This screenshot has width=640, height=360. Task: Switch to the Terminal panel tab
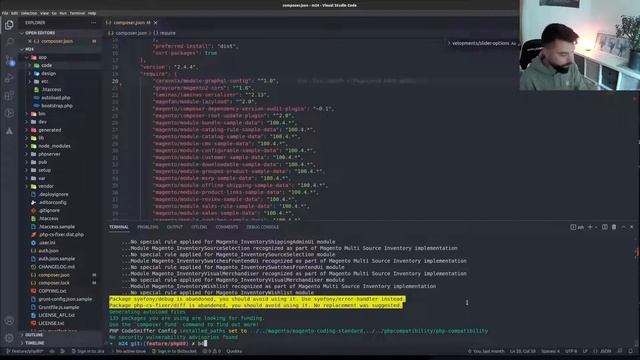119,227
